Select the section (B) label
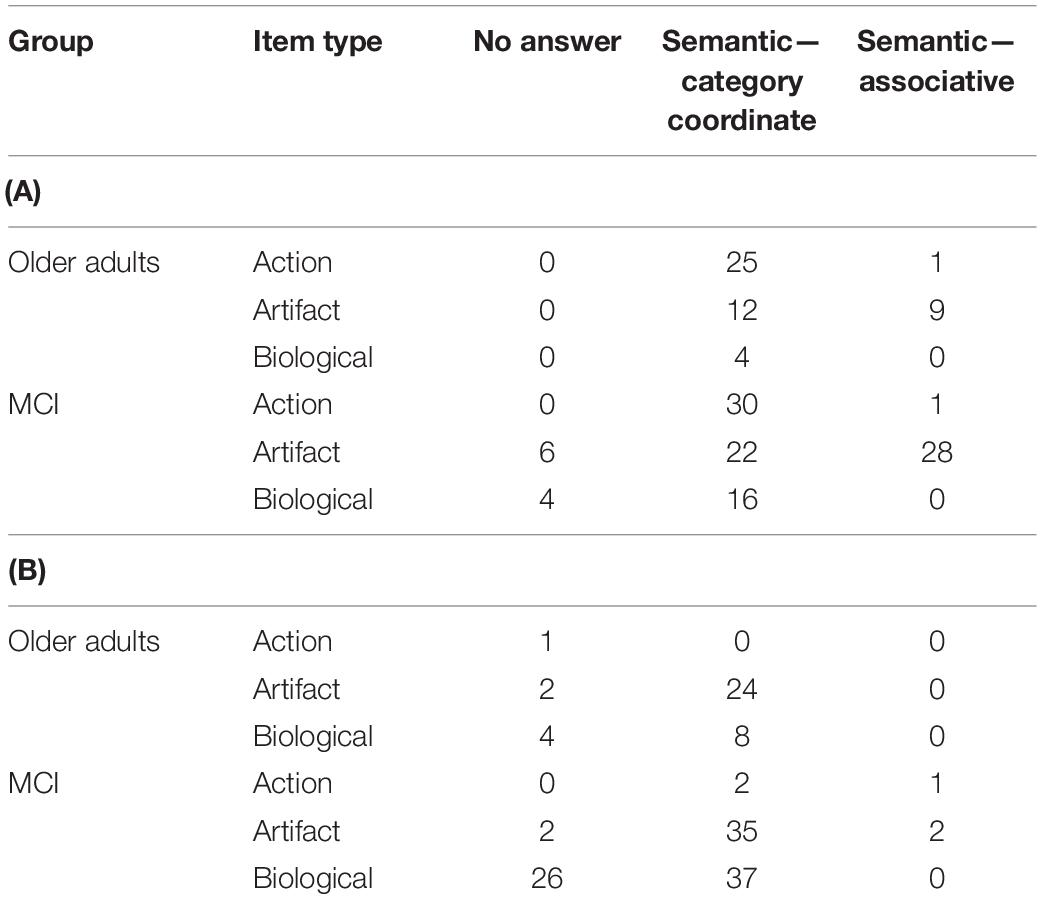Viewport: 1042px width, 899px height. click(x=27, y=571)
